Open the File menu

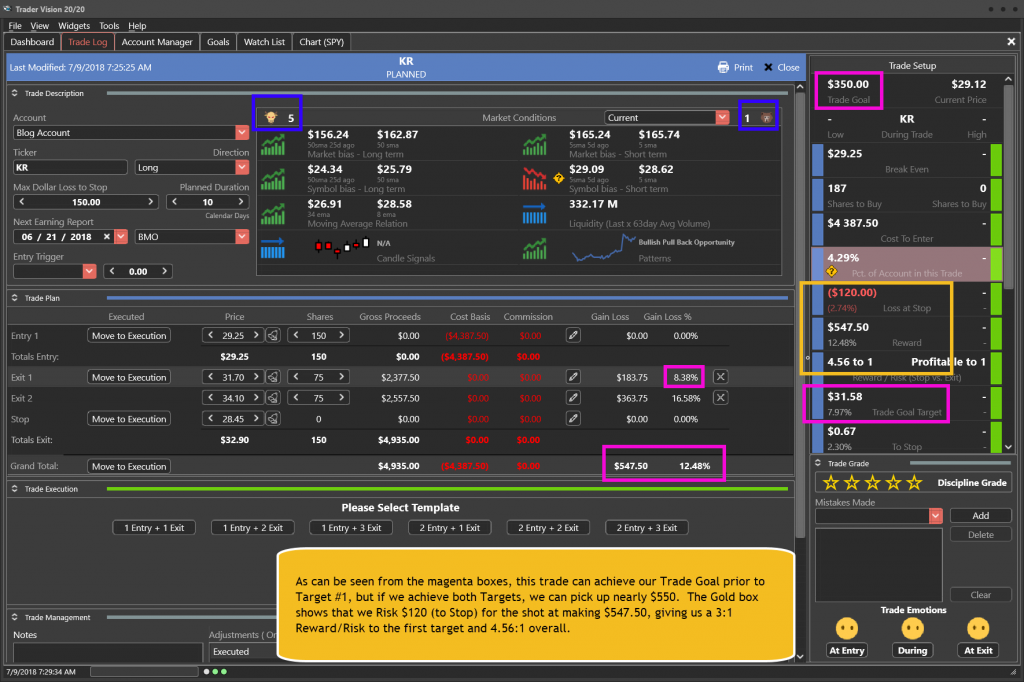pos(15,25)
